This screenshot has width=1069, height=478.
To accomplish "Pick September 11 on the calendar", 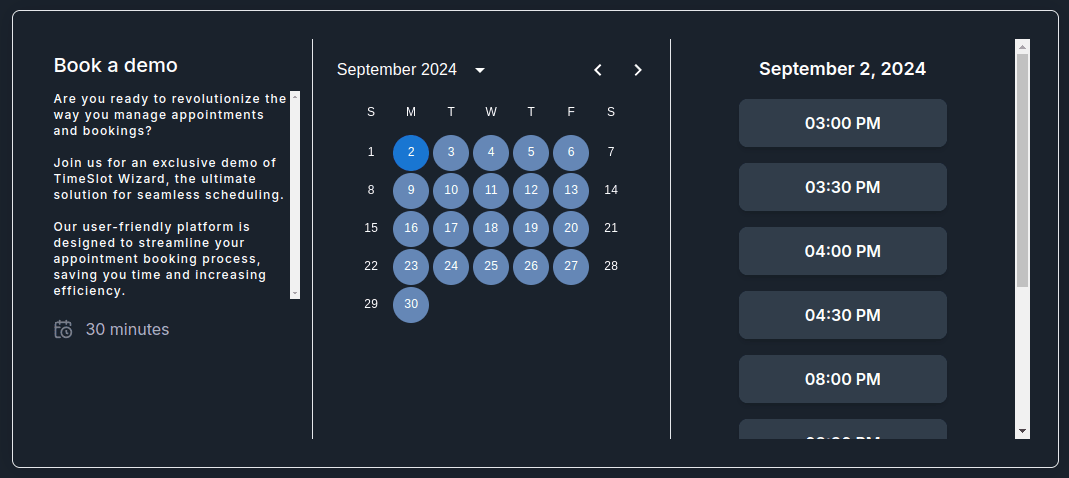I will (x=491, y=190).
